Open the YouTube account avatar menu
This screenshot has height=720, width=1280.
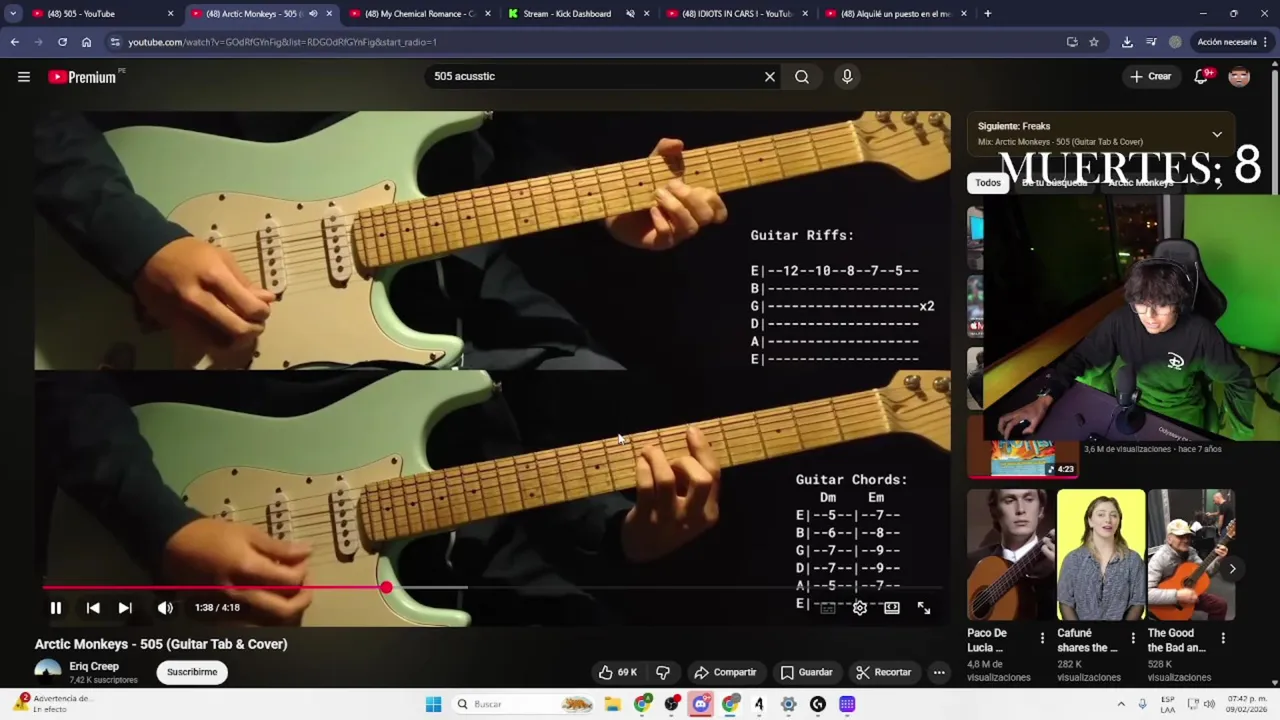1239,77
